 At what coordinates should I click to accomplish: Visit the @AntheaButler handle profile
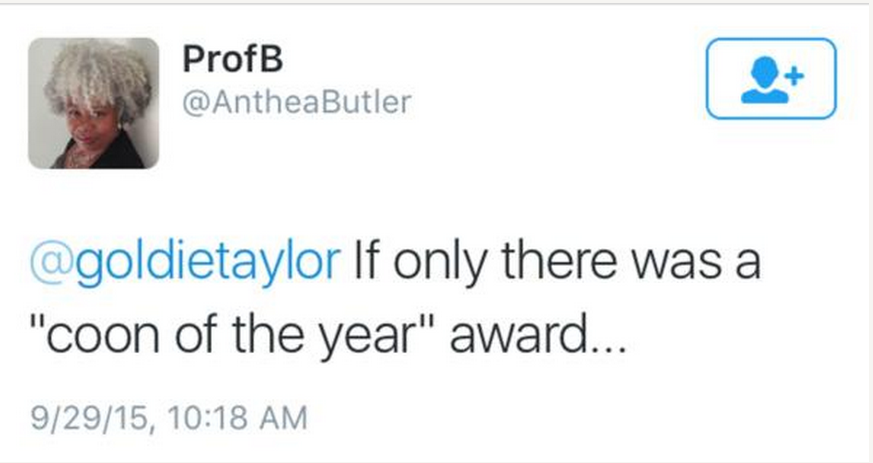point(297,102)
